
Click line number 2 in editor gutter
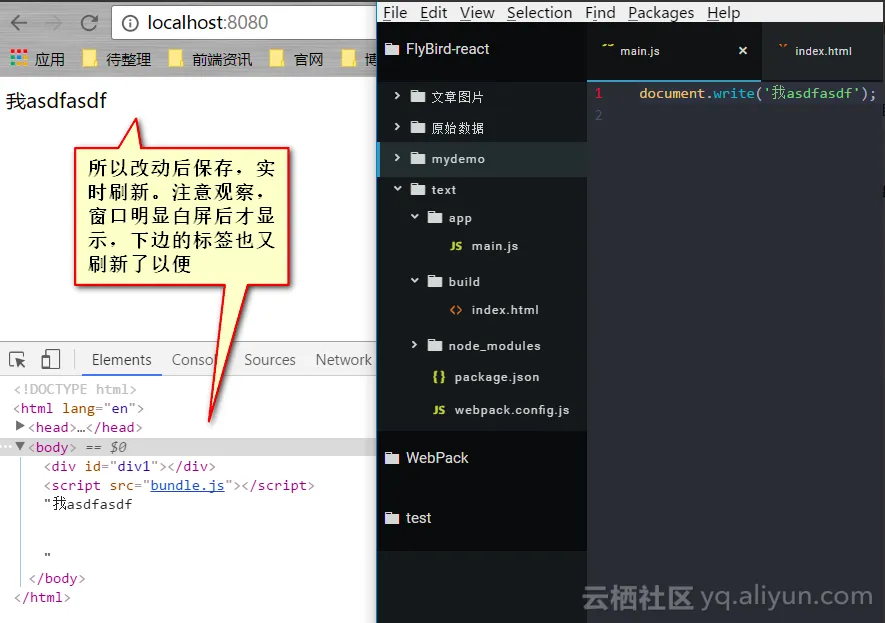tap(599, 115)
